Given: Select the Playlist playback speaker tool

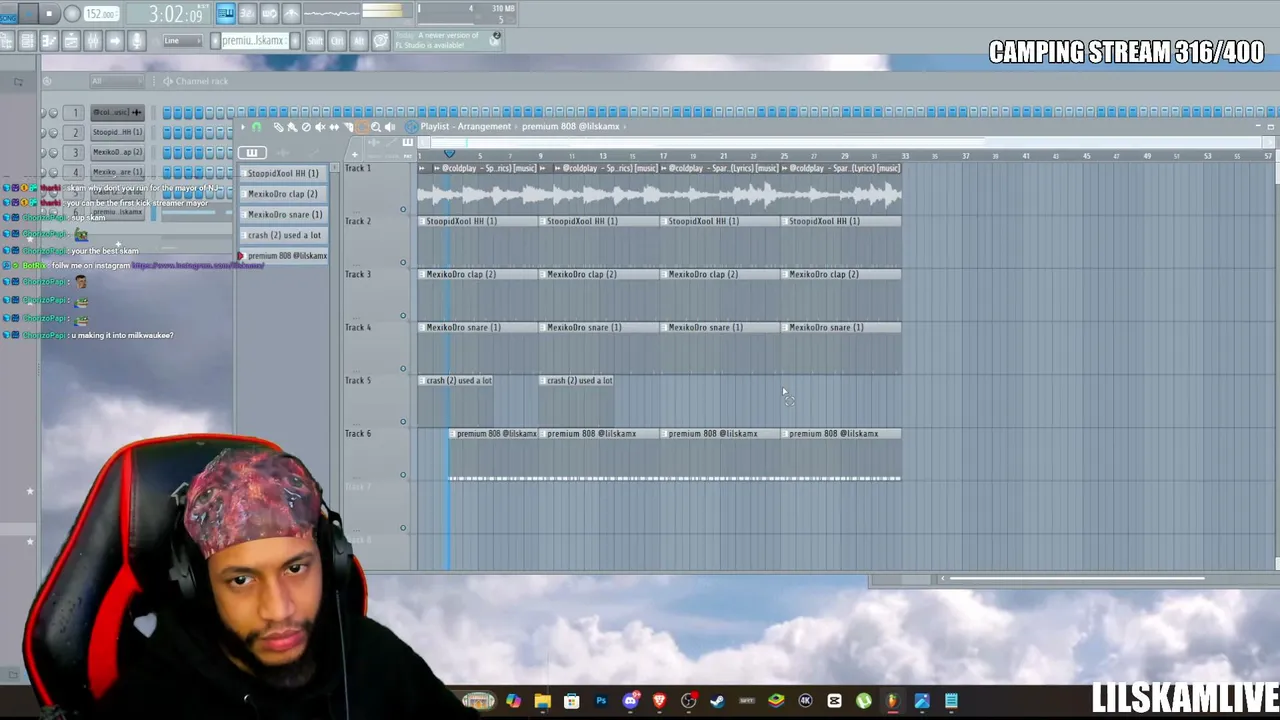Looking at the screenshot, I should click(x=390, y=127).
